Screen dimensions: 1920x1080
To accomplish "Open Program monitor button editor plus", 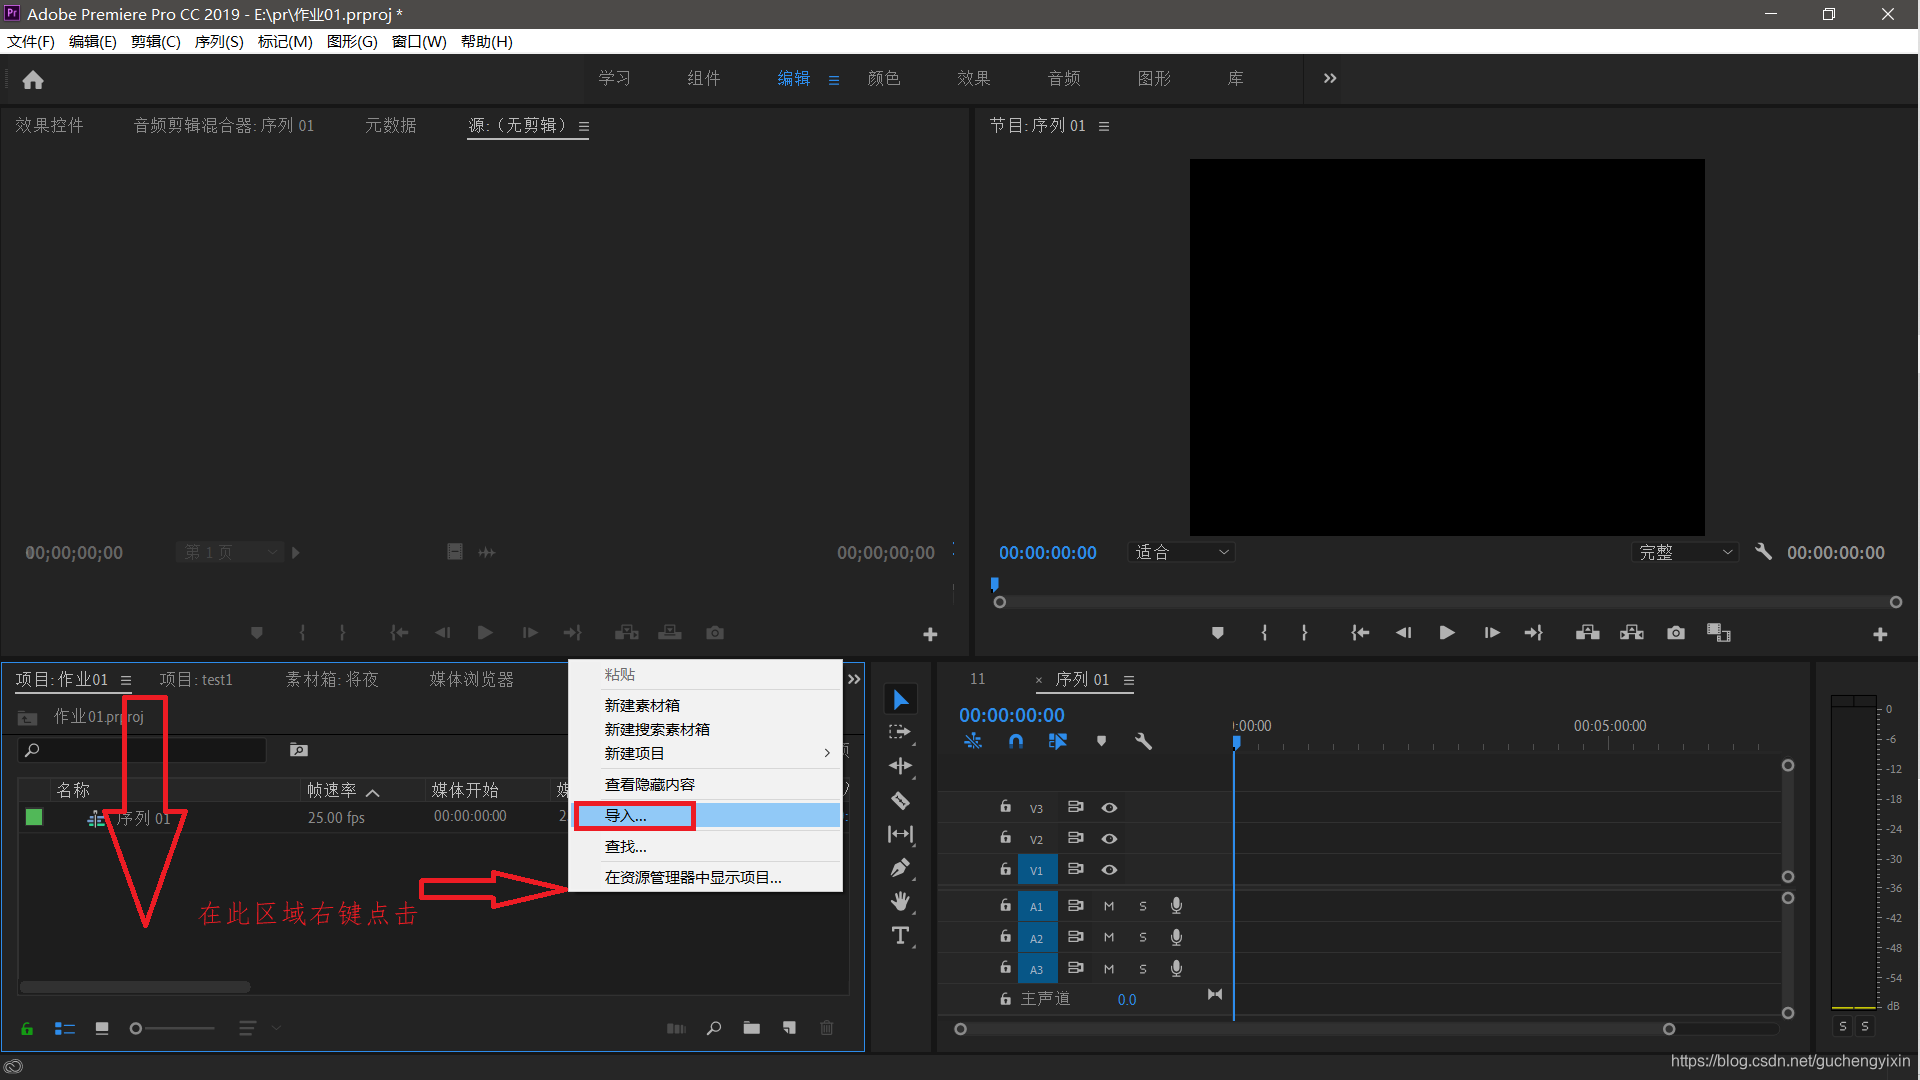I will [x=1880, y=635].
